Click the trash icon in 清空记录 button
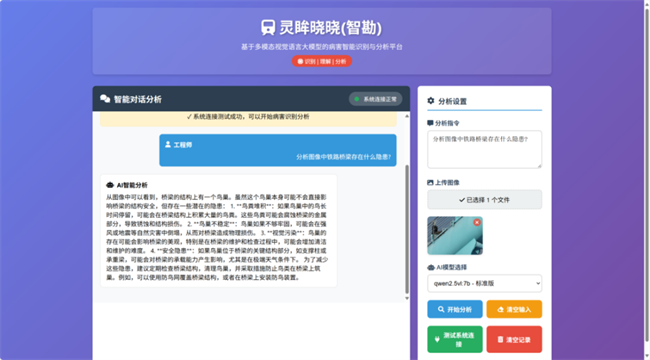This screenshot has width=650, height=360. point(500,339)
